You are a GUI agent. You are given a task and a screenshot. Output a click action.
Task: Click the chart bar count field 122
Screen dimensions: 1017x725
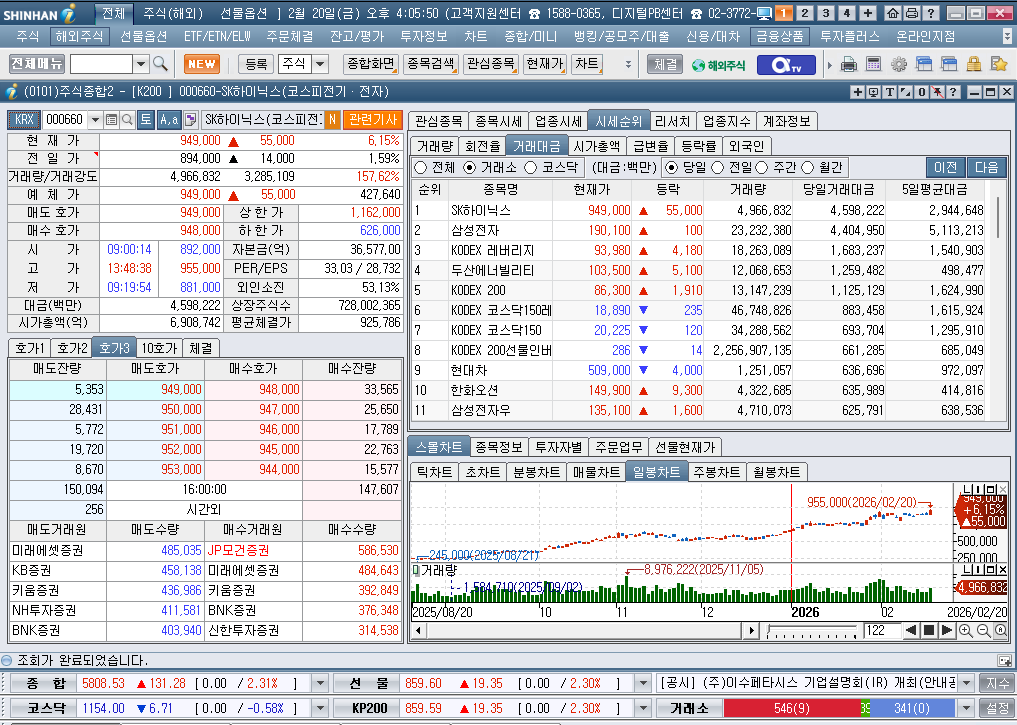(881, 630)
